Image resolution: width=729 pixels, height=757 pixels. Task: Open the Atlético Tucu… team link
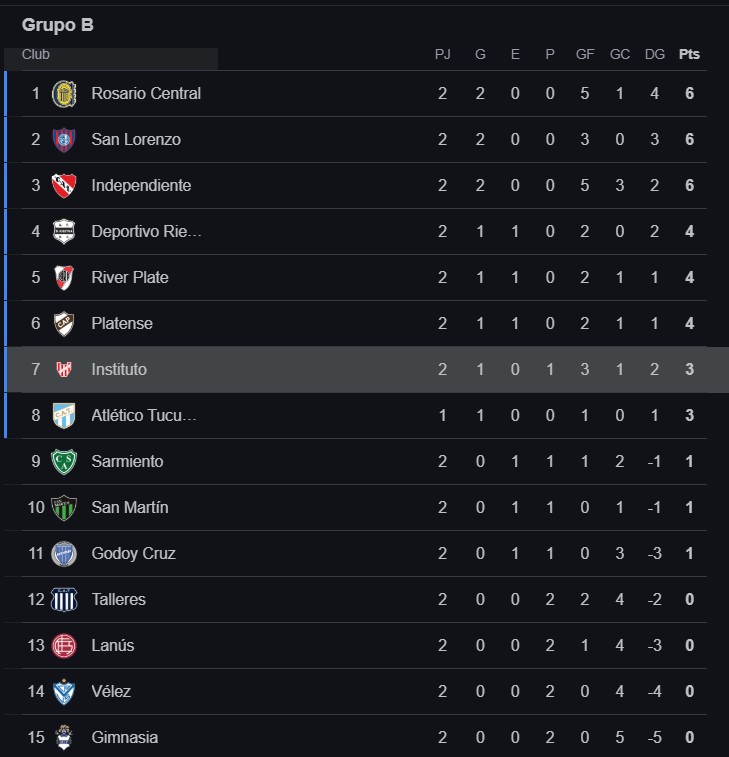144,416
